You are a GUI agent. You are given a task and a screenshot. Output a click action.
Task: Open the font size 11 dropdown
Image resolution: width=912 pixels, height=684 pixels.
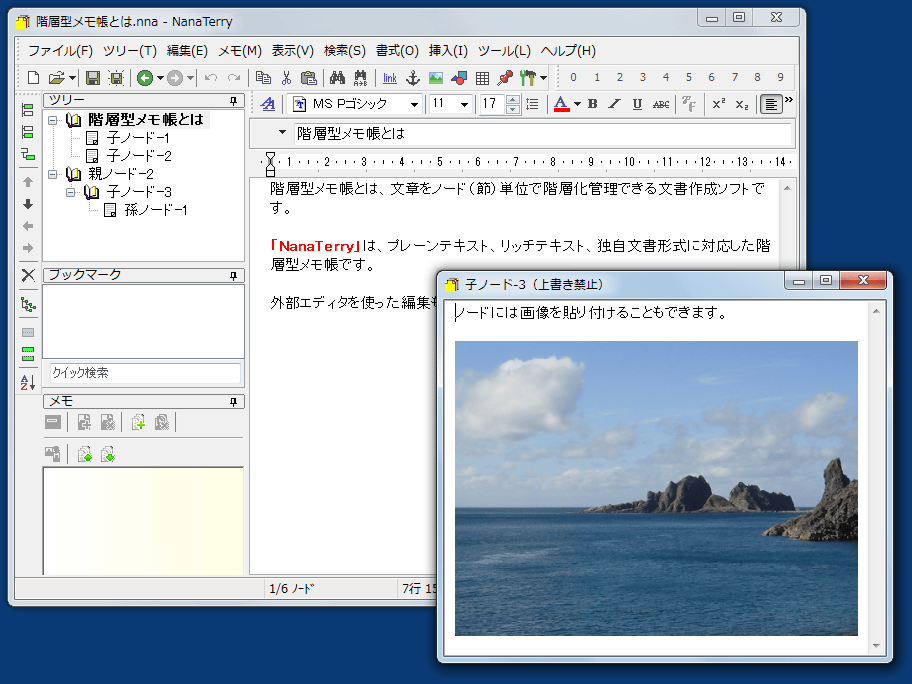464,104
